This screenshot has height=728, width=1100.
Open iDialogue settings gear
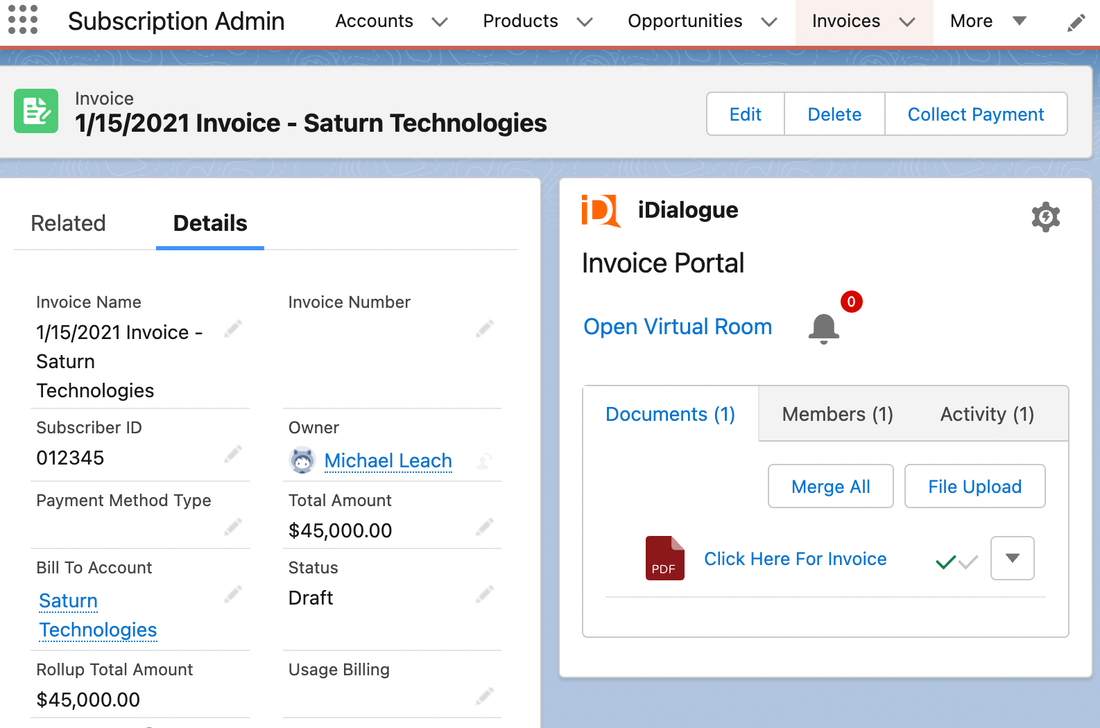point(1045,217)
